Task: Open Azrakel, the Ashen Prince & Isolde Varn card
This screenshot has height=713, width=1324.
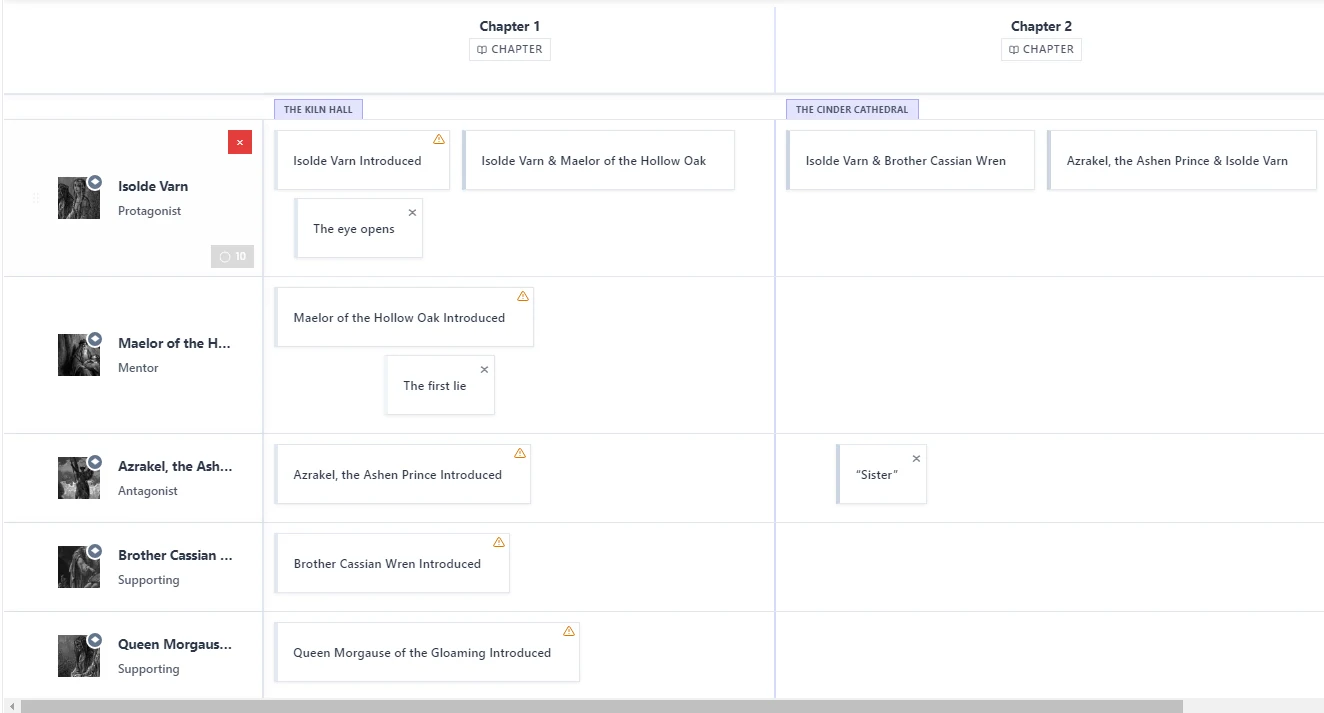Action: click(x=1181, y=160)
